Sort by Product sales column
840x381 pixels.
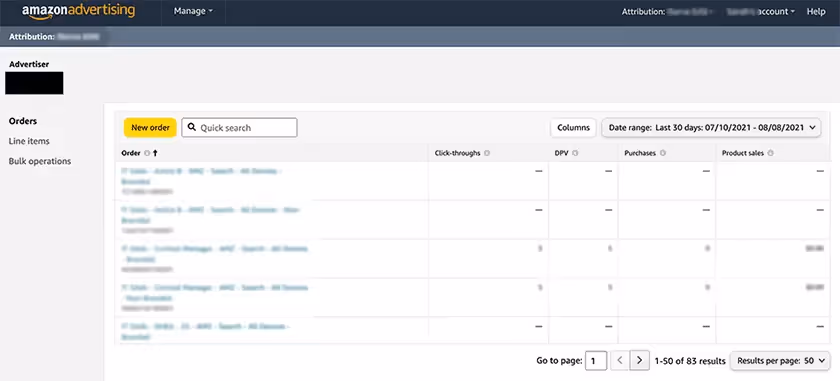743,153
